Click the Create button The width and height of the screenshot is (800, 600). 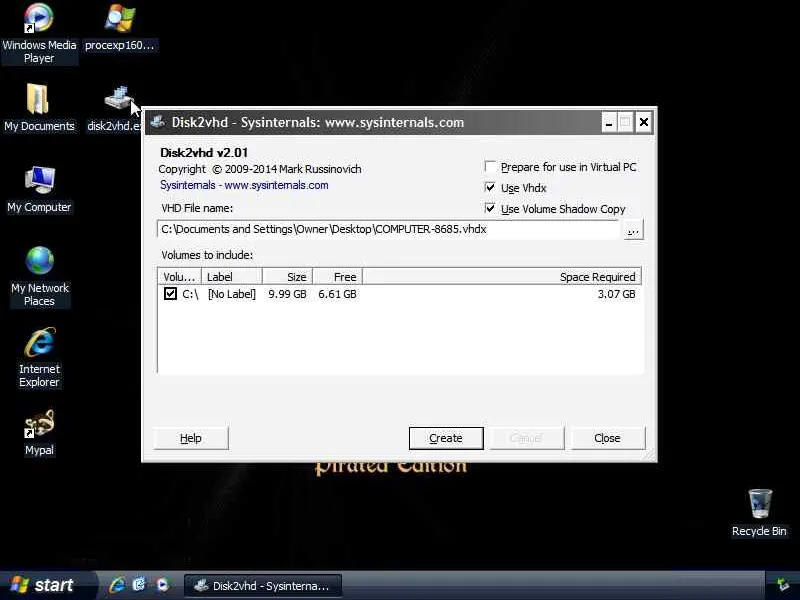pyautogui.click(x=446, y=438)
